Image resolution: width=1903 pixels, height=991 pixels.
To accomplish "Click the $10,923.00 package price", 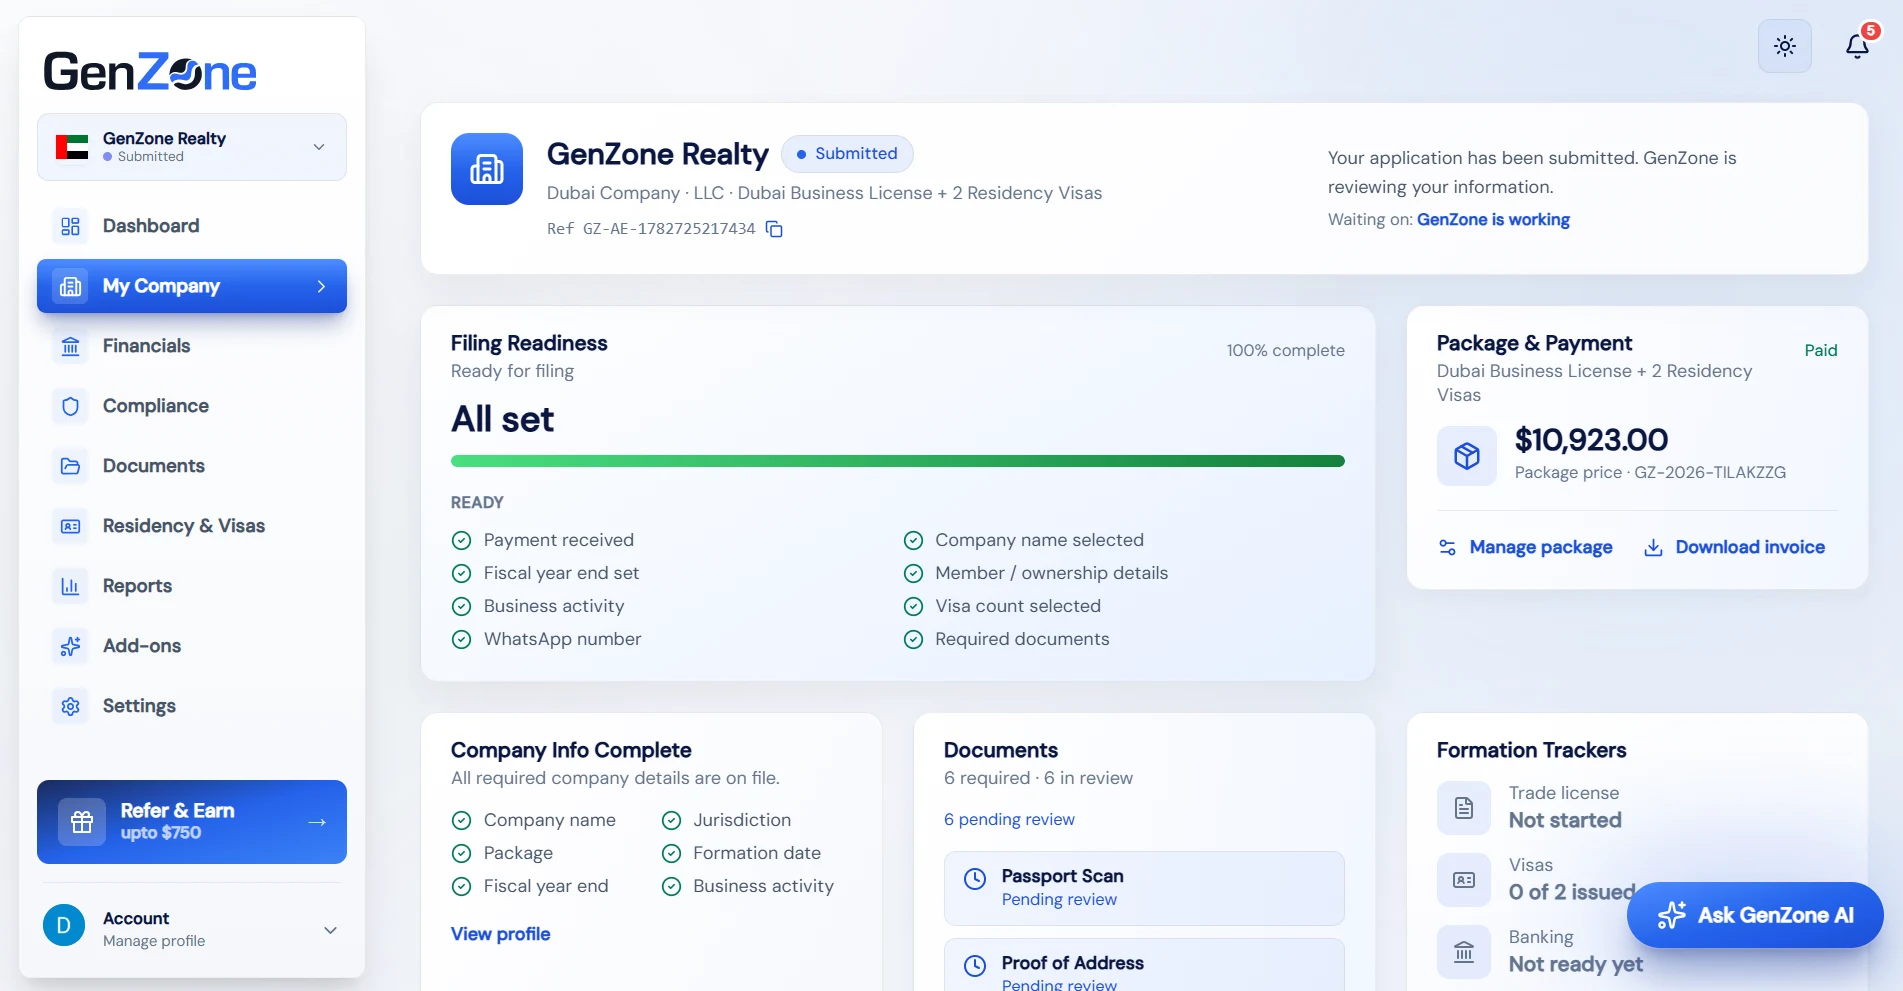I will click(1591, 440).
